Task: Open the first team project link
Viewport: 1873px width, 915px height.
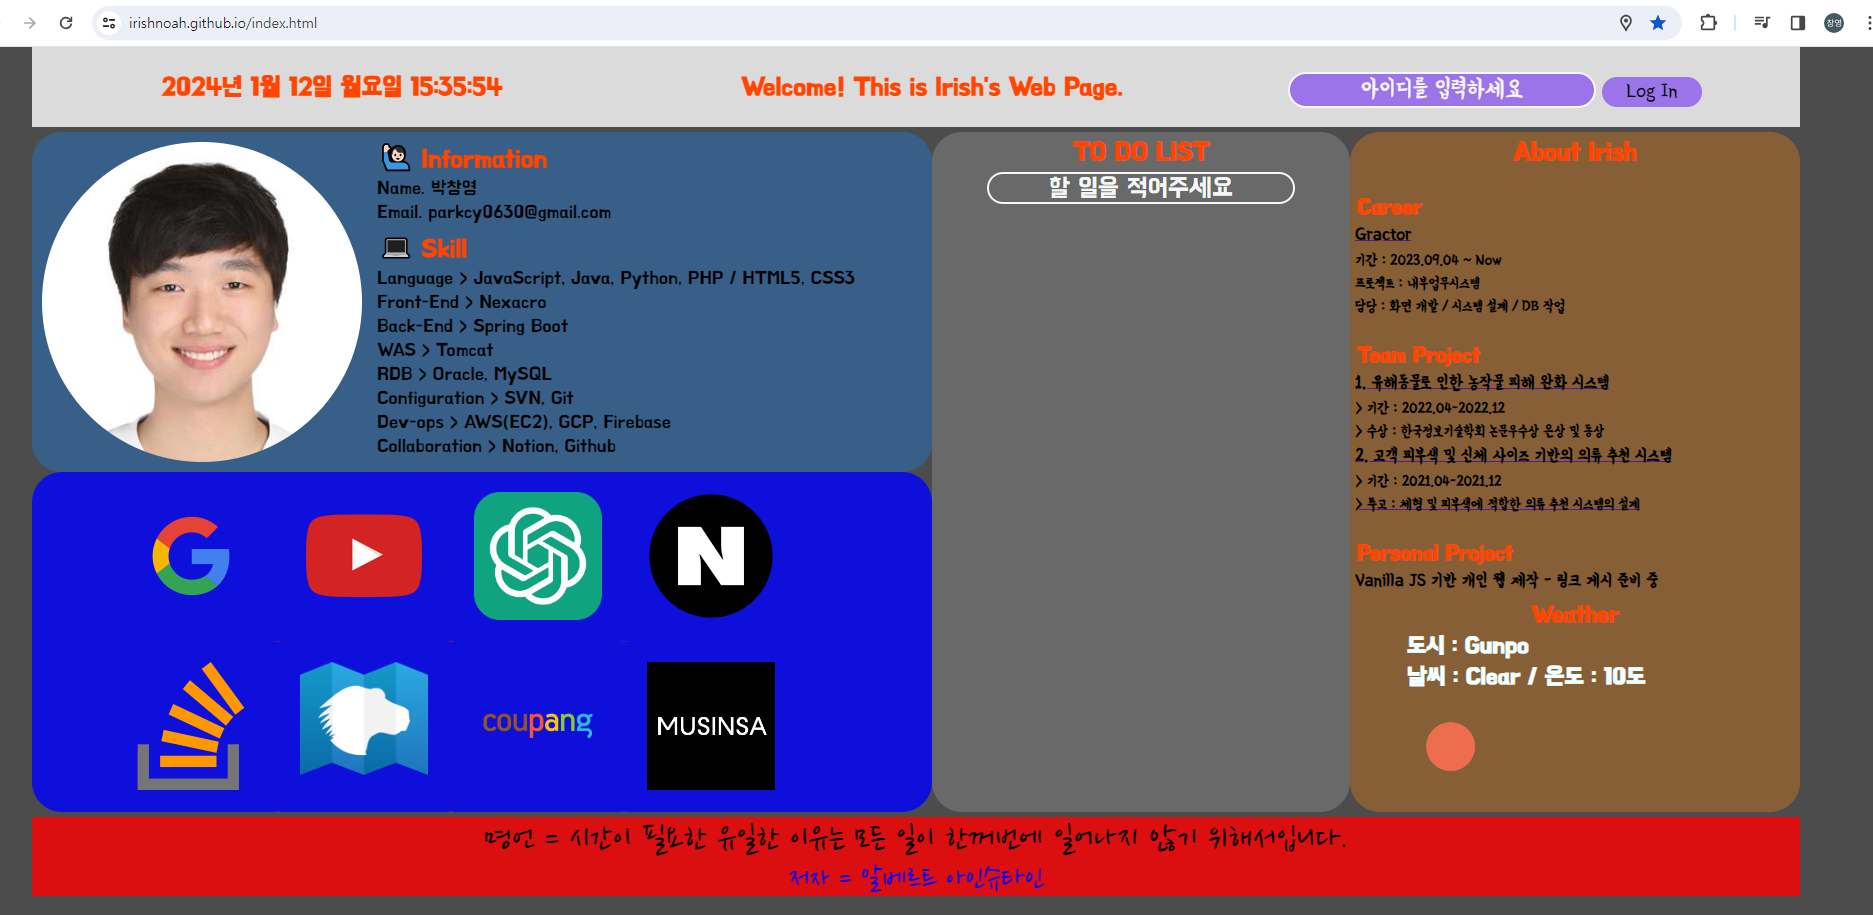Action: click(x=1482, y=382)
